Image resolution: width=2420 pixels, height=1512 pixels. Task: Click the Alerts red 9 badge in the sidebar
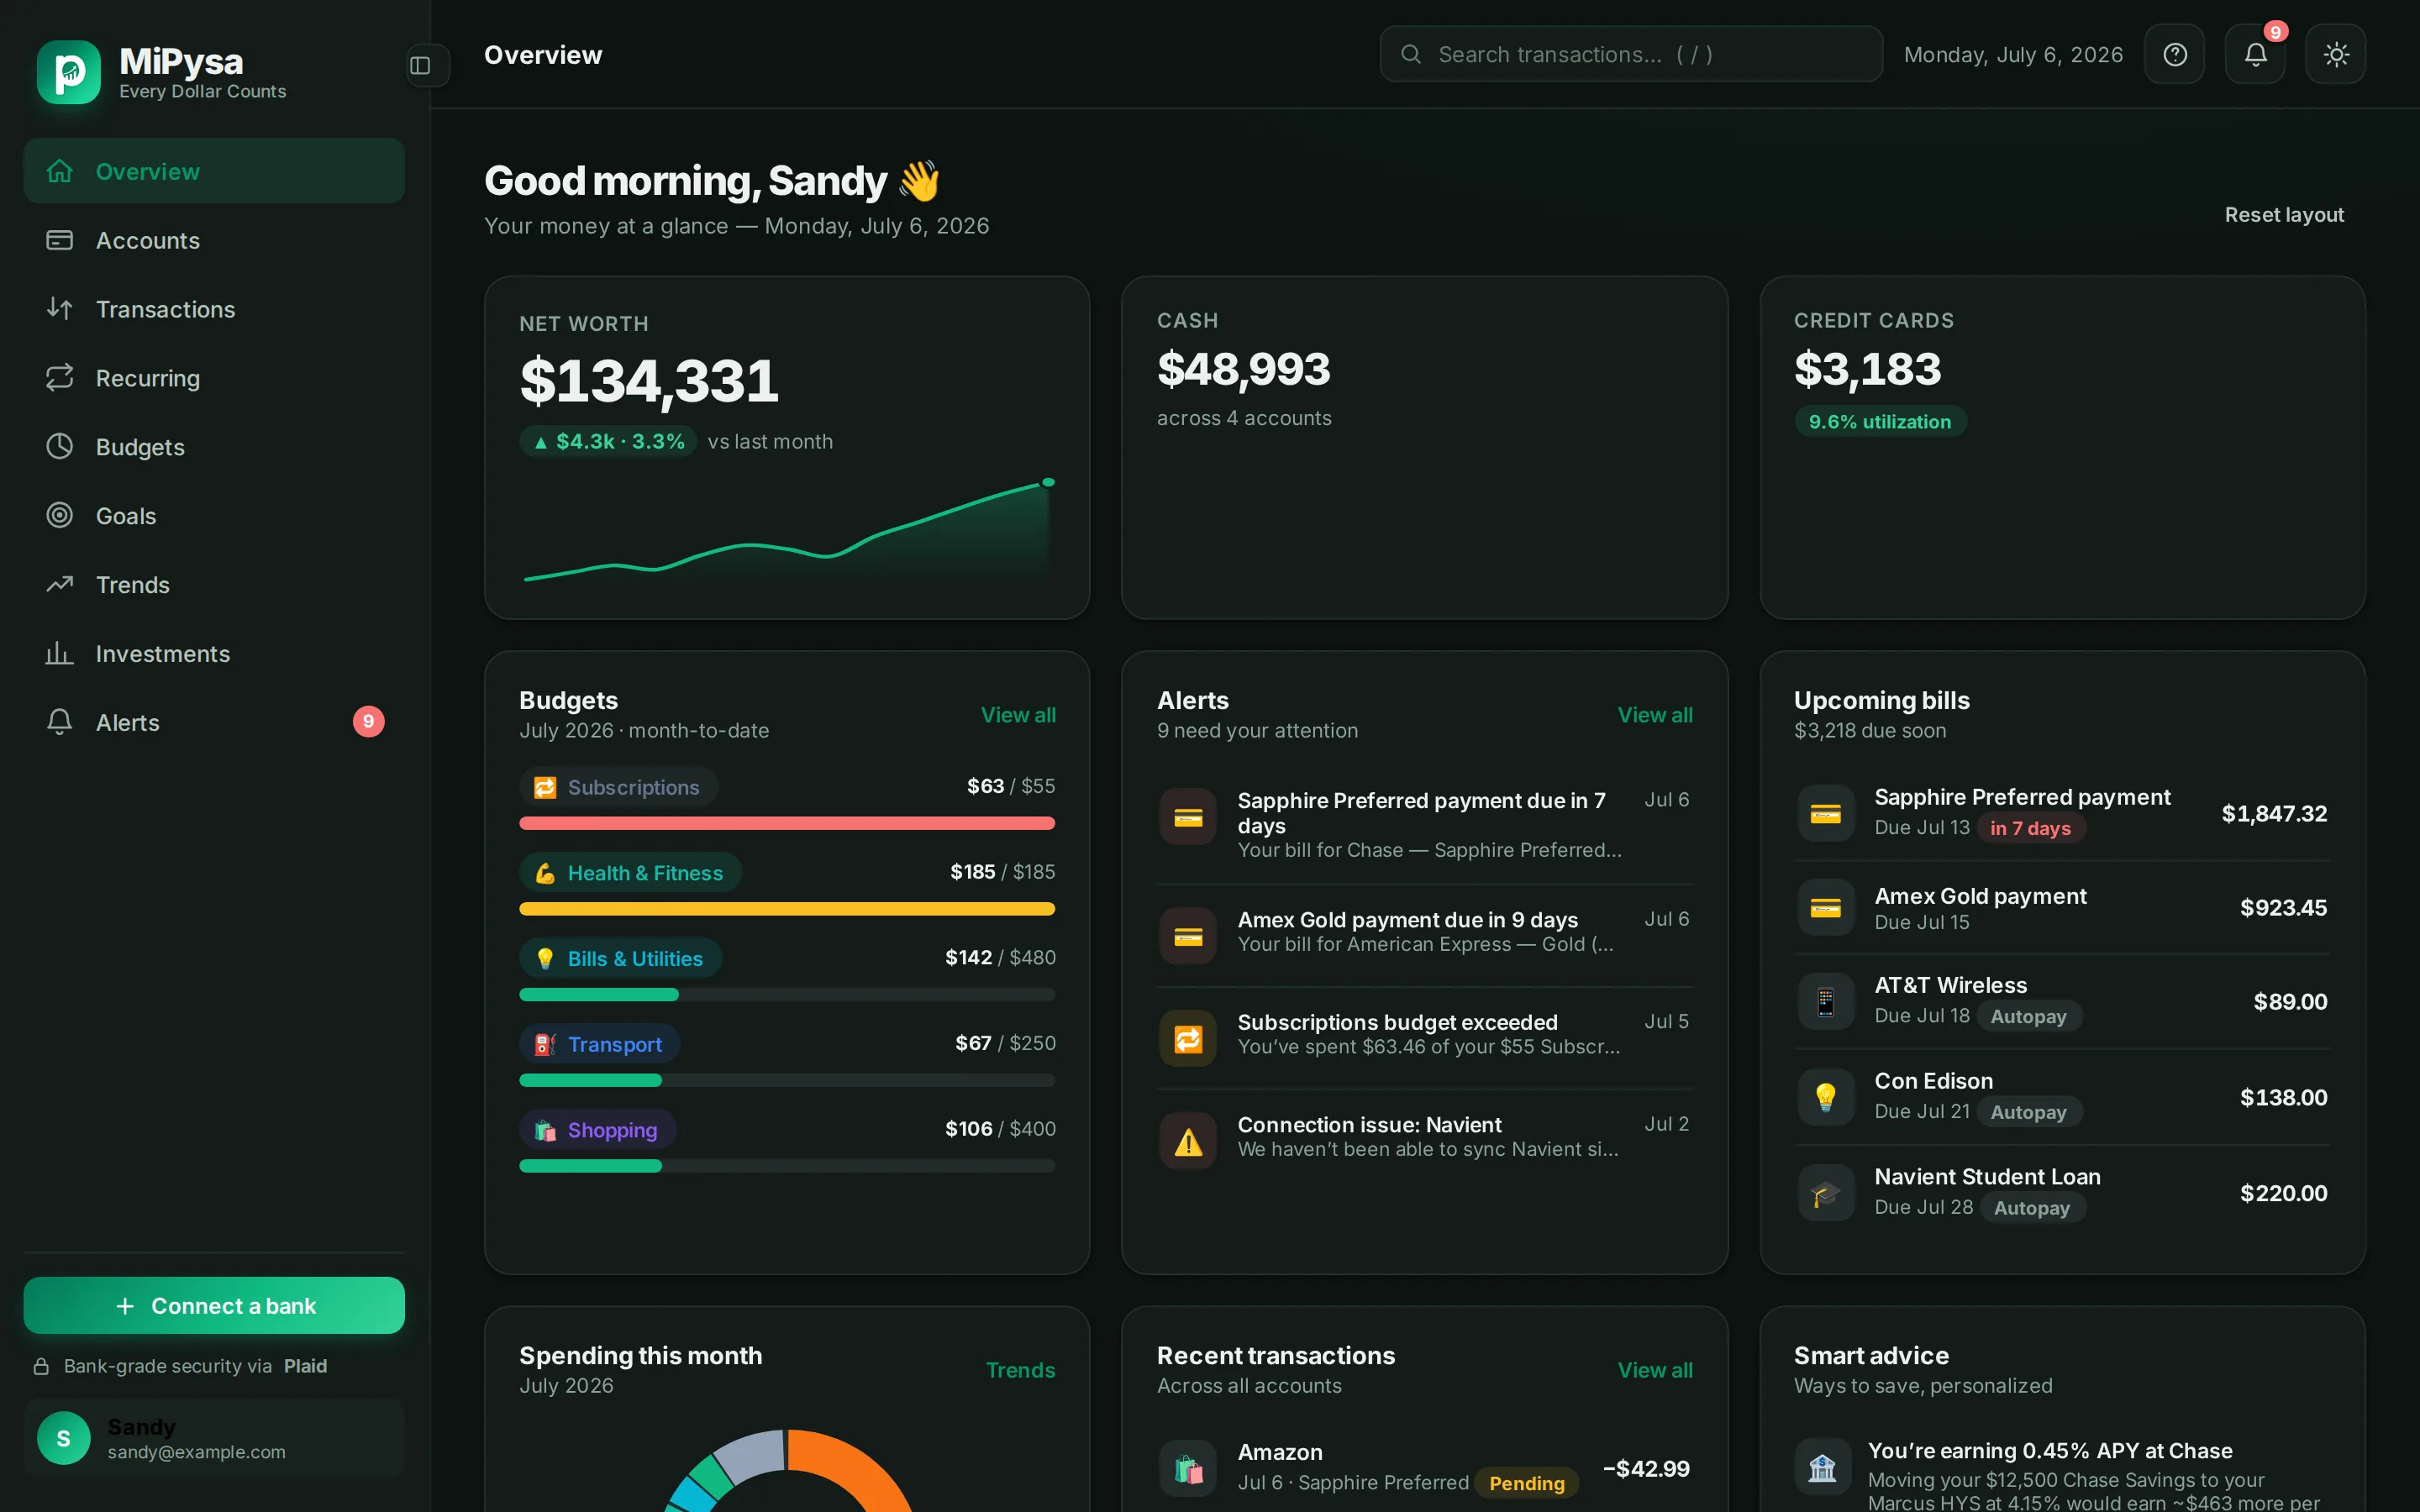coord(368,722)
